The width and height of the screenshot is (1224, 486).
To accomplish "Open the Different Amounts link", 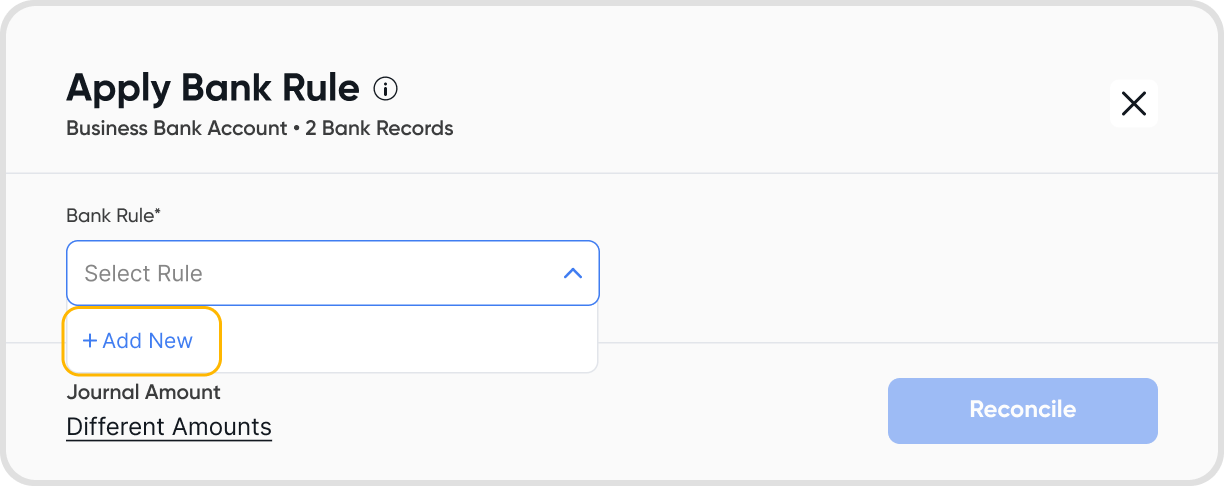I will (169, 427).
